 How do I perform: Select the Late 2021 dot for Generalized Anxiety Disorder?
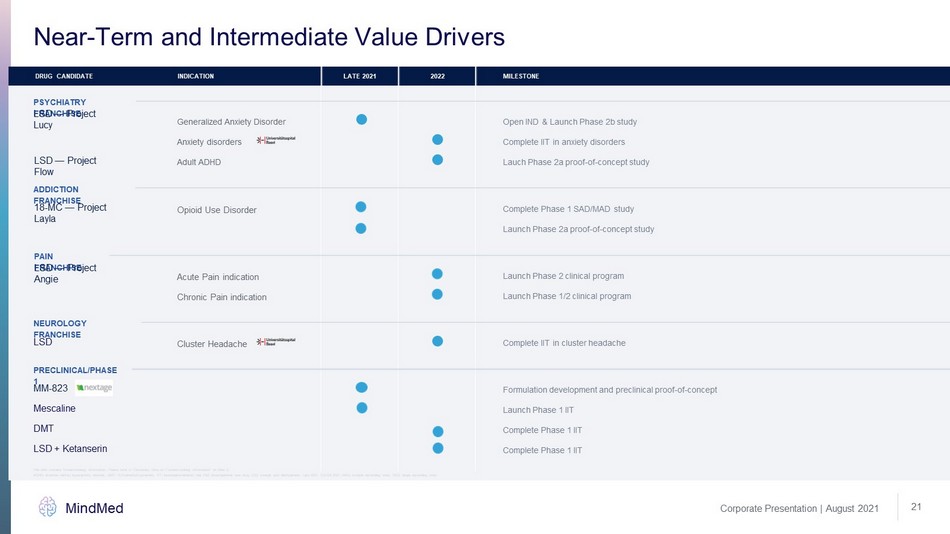click(x=361, y=120)
